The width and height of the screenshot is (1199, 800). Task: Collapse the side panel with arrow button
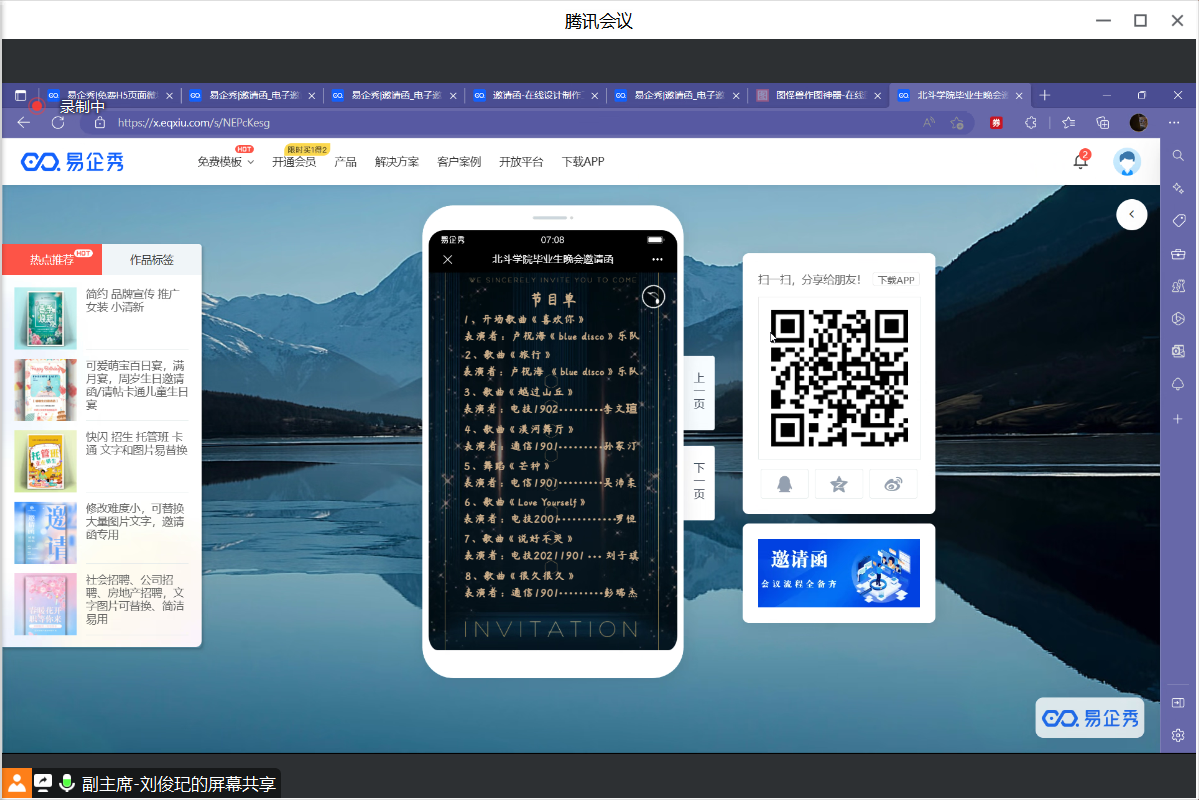click(x=1131, y=214)
